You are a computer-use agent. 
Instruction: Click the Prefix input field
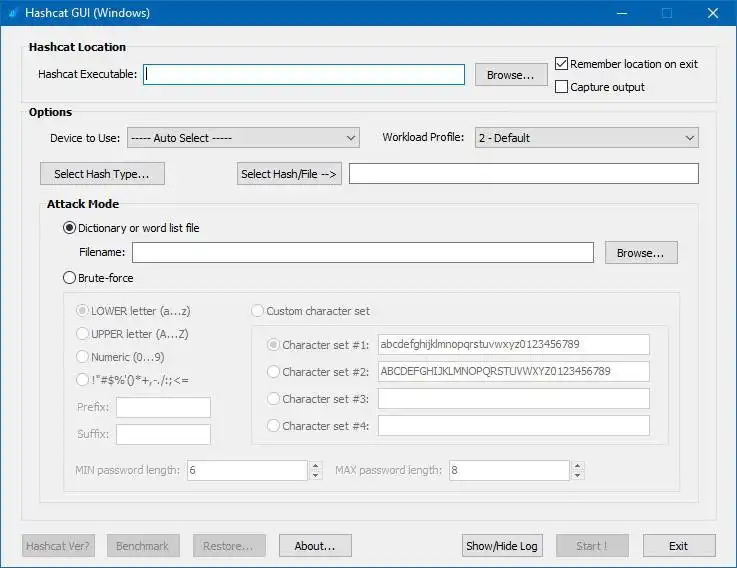pos(164,407)
